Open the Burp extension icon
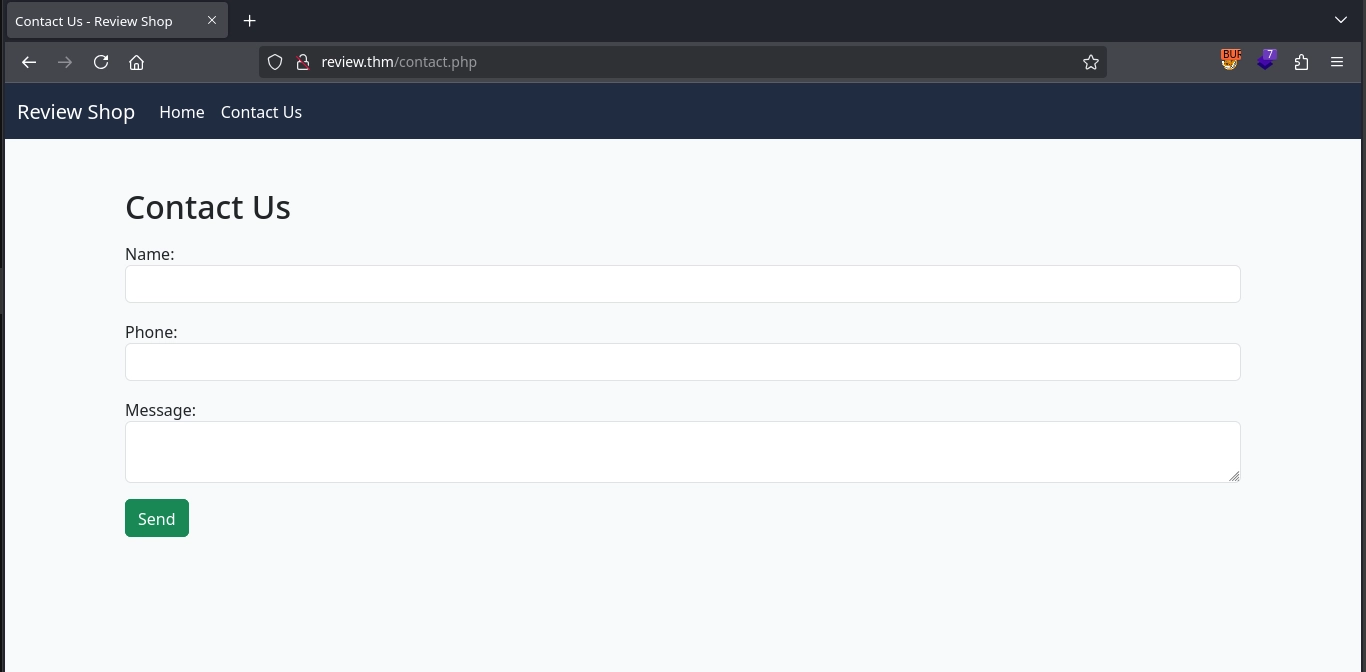This screenshot has height=672, width=1366. [x=1230, y=61]
